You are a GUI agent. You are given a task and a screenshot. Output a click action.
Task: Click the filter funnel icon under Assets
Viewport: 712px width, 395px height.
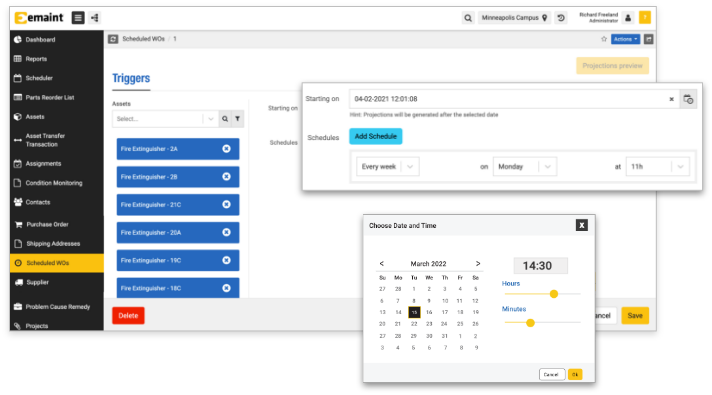coord(237,119)
